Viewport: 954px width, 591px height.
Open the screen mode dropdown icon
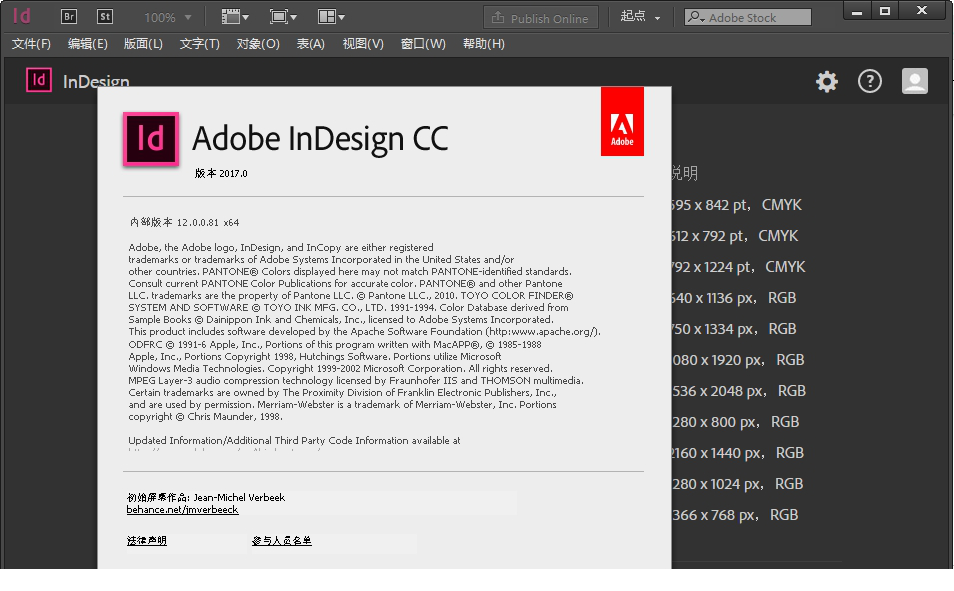(283, 17)
